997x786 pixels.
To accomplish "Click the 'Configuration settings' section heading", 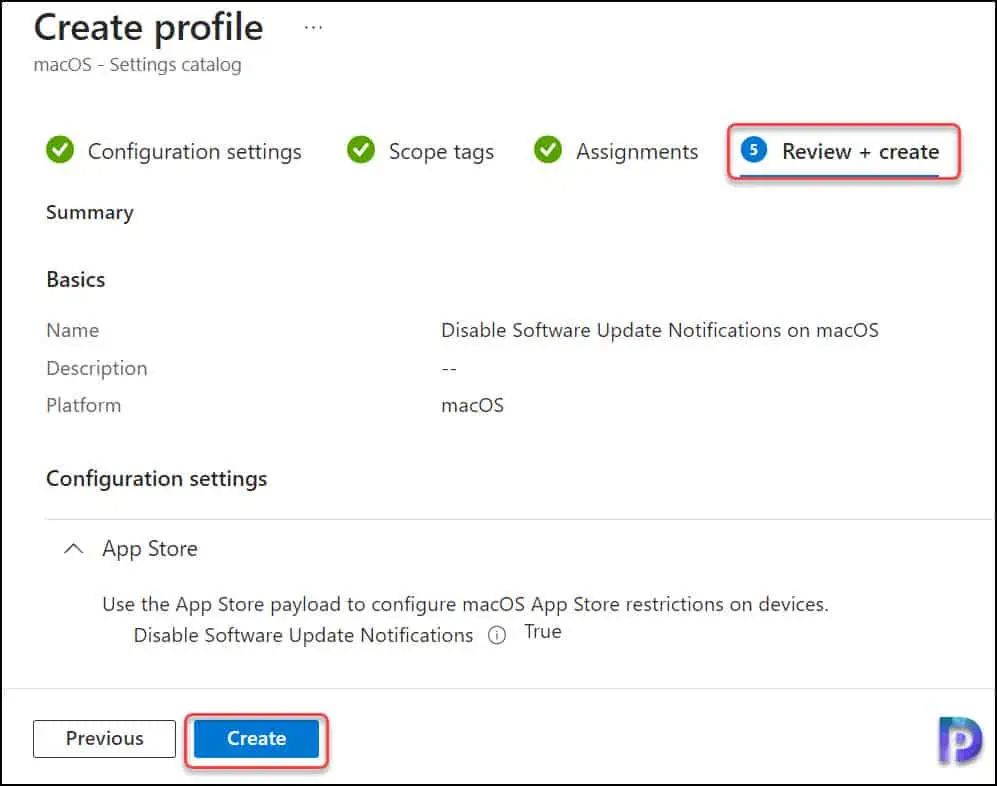I will click(x=156, y=479).
